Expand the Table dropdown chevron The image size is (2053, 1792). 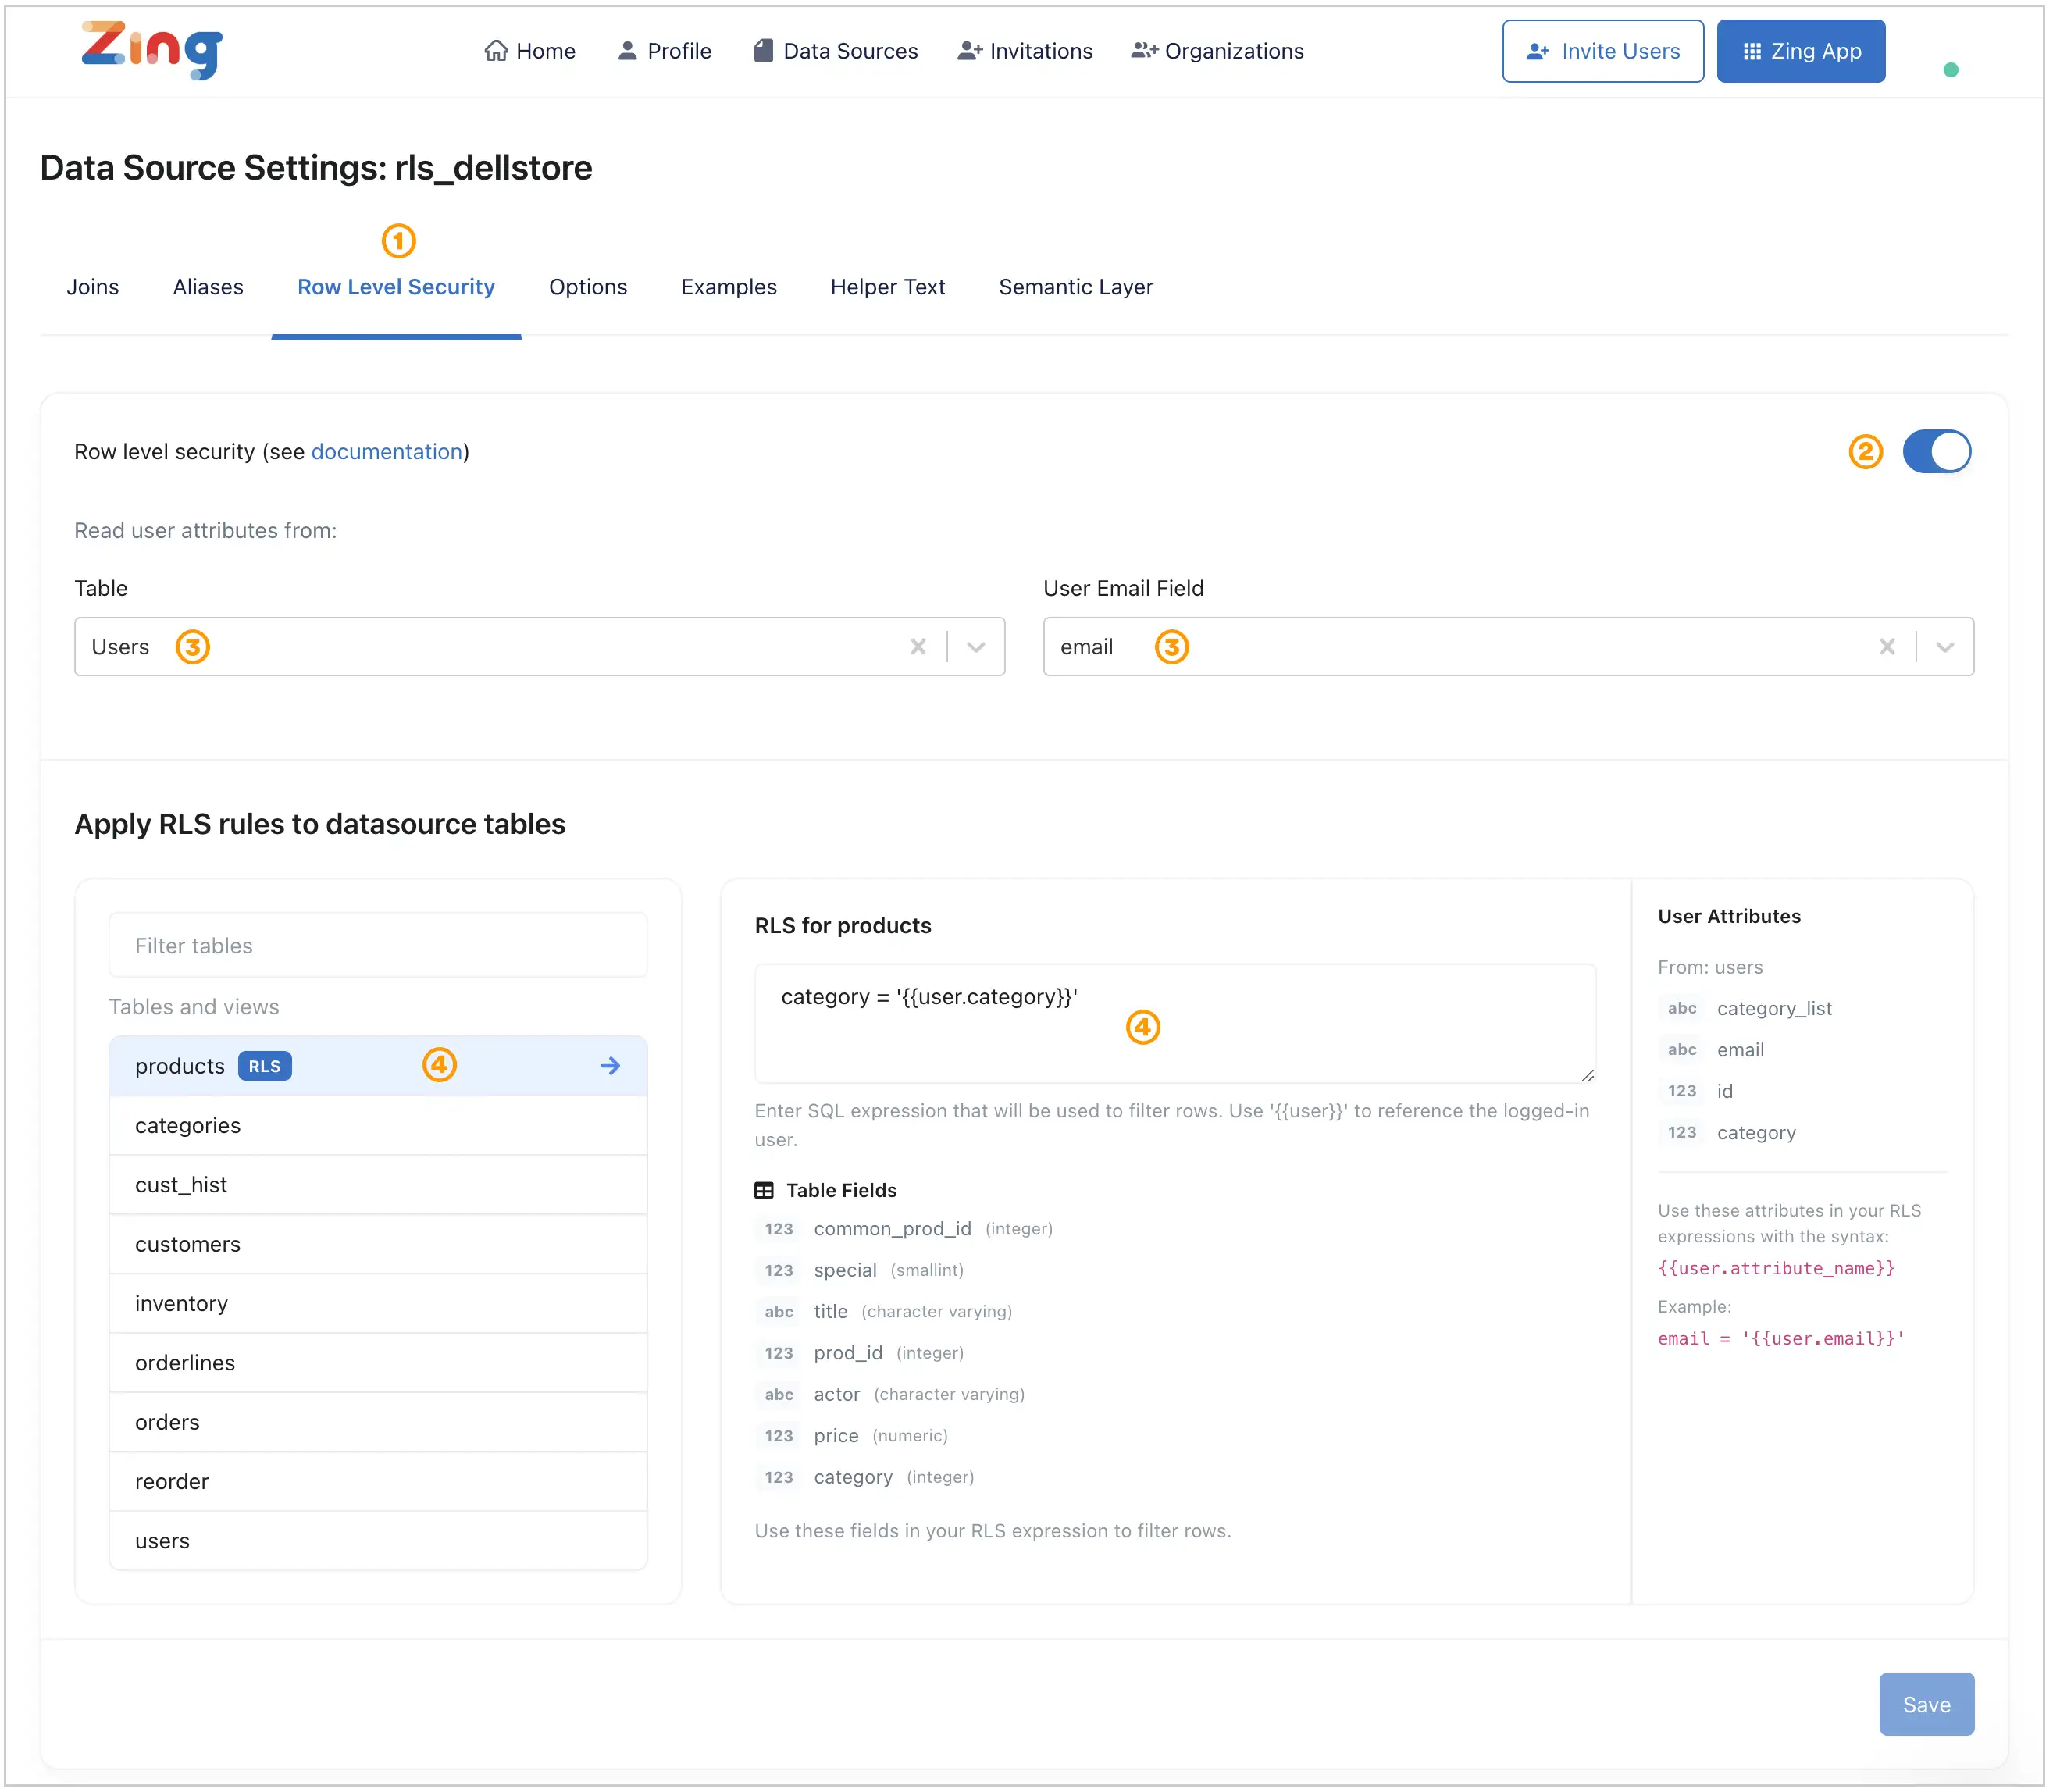click(978, 648)
